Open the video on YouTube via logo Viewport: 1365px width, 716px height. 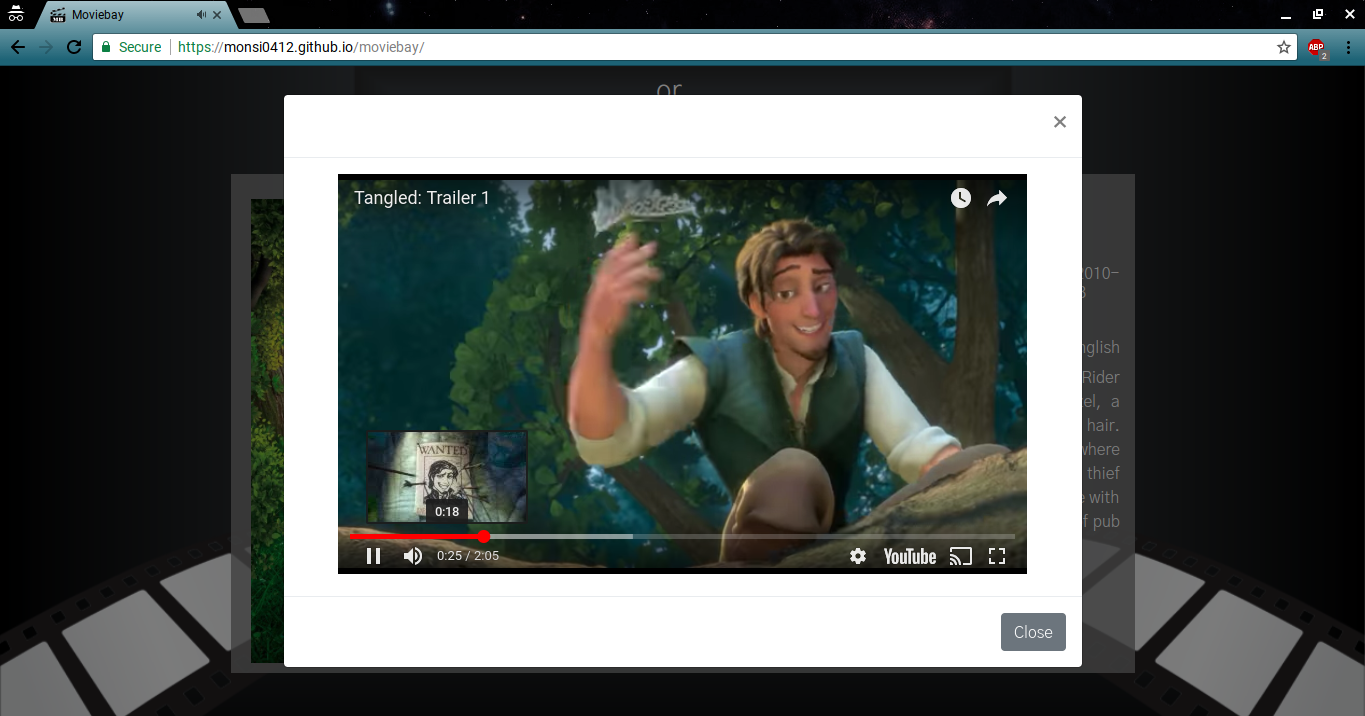click(x=910, y=556)
